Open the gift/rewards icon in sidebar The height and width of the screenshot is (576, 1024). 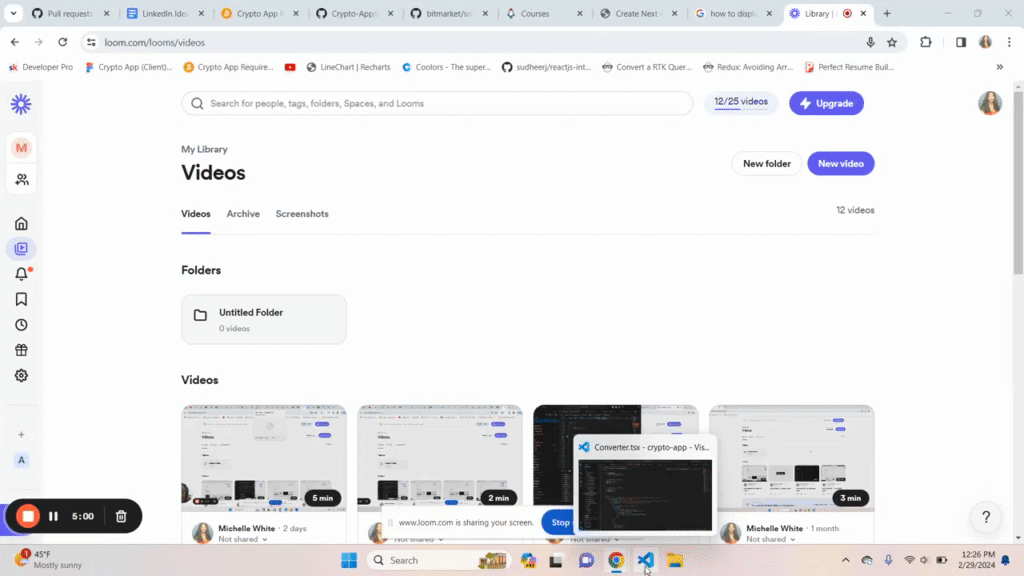point(21,350)
